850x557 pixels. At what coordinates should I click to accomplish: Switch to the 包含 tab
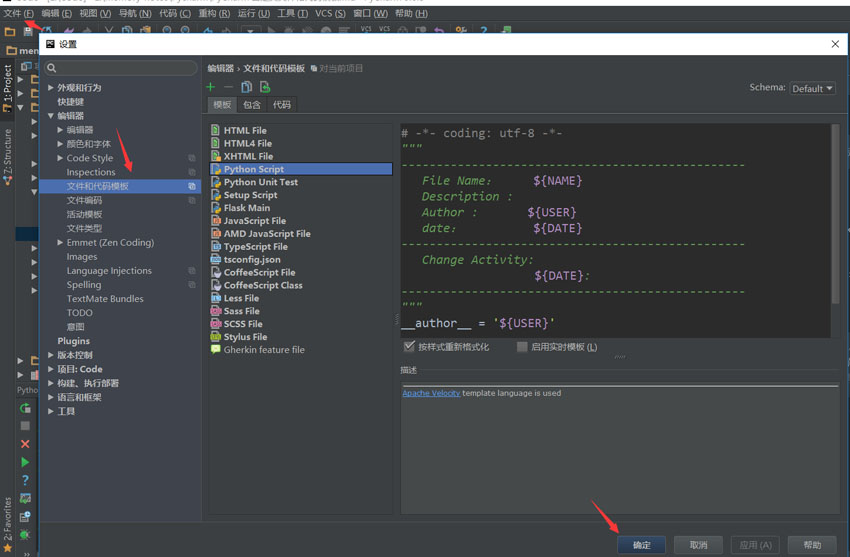252,105
